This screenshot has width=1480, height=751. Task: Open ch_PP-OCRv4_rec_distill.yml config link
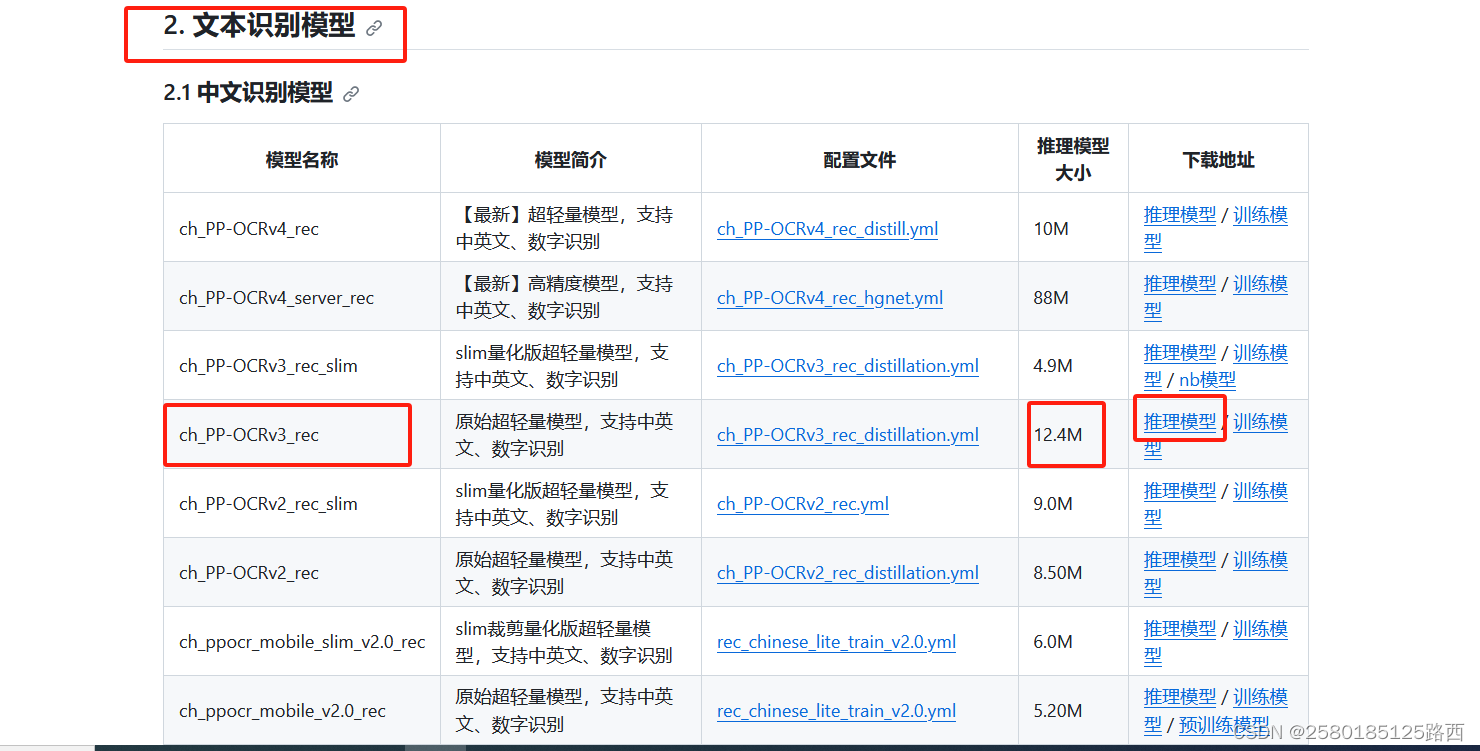click(827, 229)
